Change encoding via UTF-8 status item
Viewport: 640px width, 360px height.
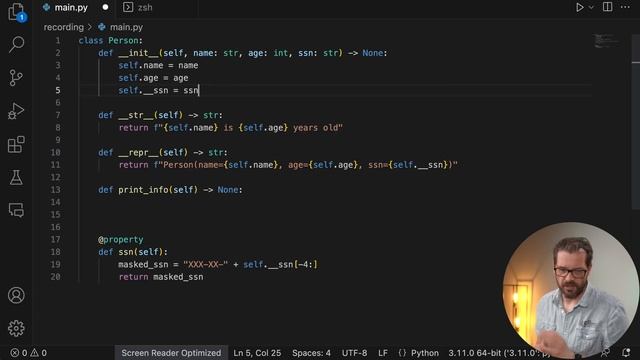pyautogui.click(x=354, y=353)
